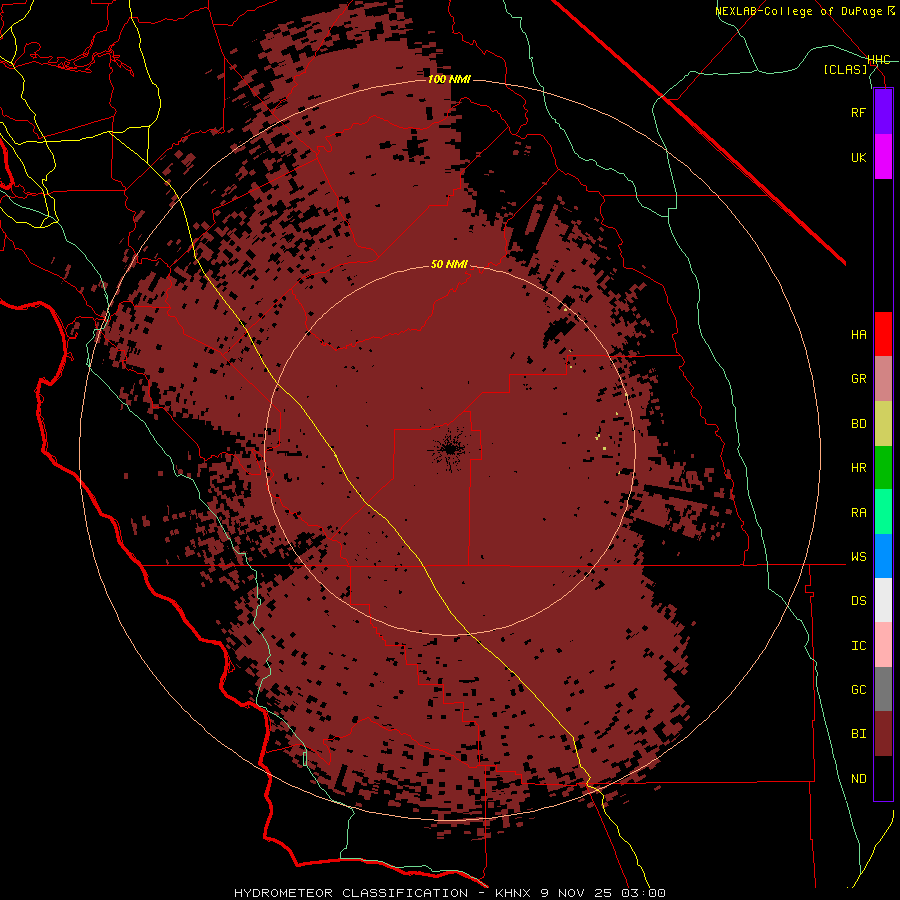The height and width of the screenshot is (900, 900).
Task: Click the WS legend label
Action: click(859, 557)
